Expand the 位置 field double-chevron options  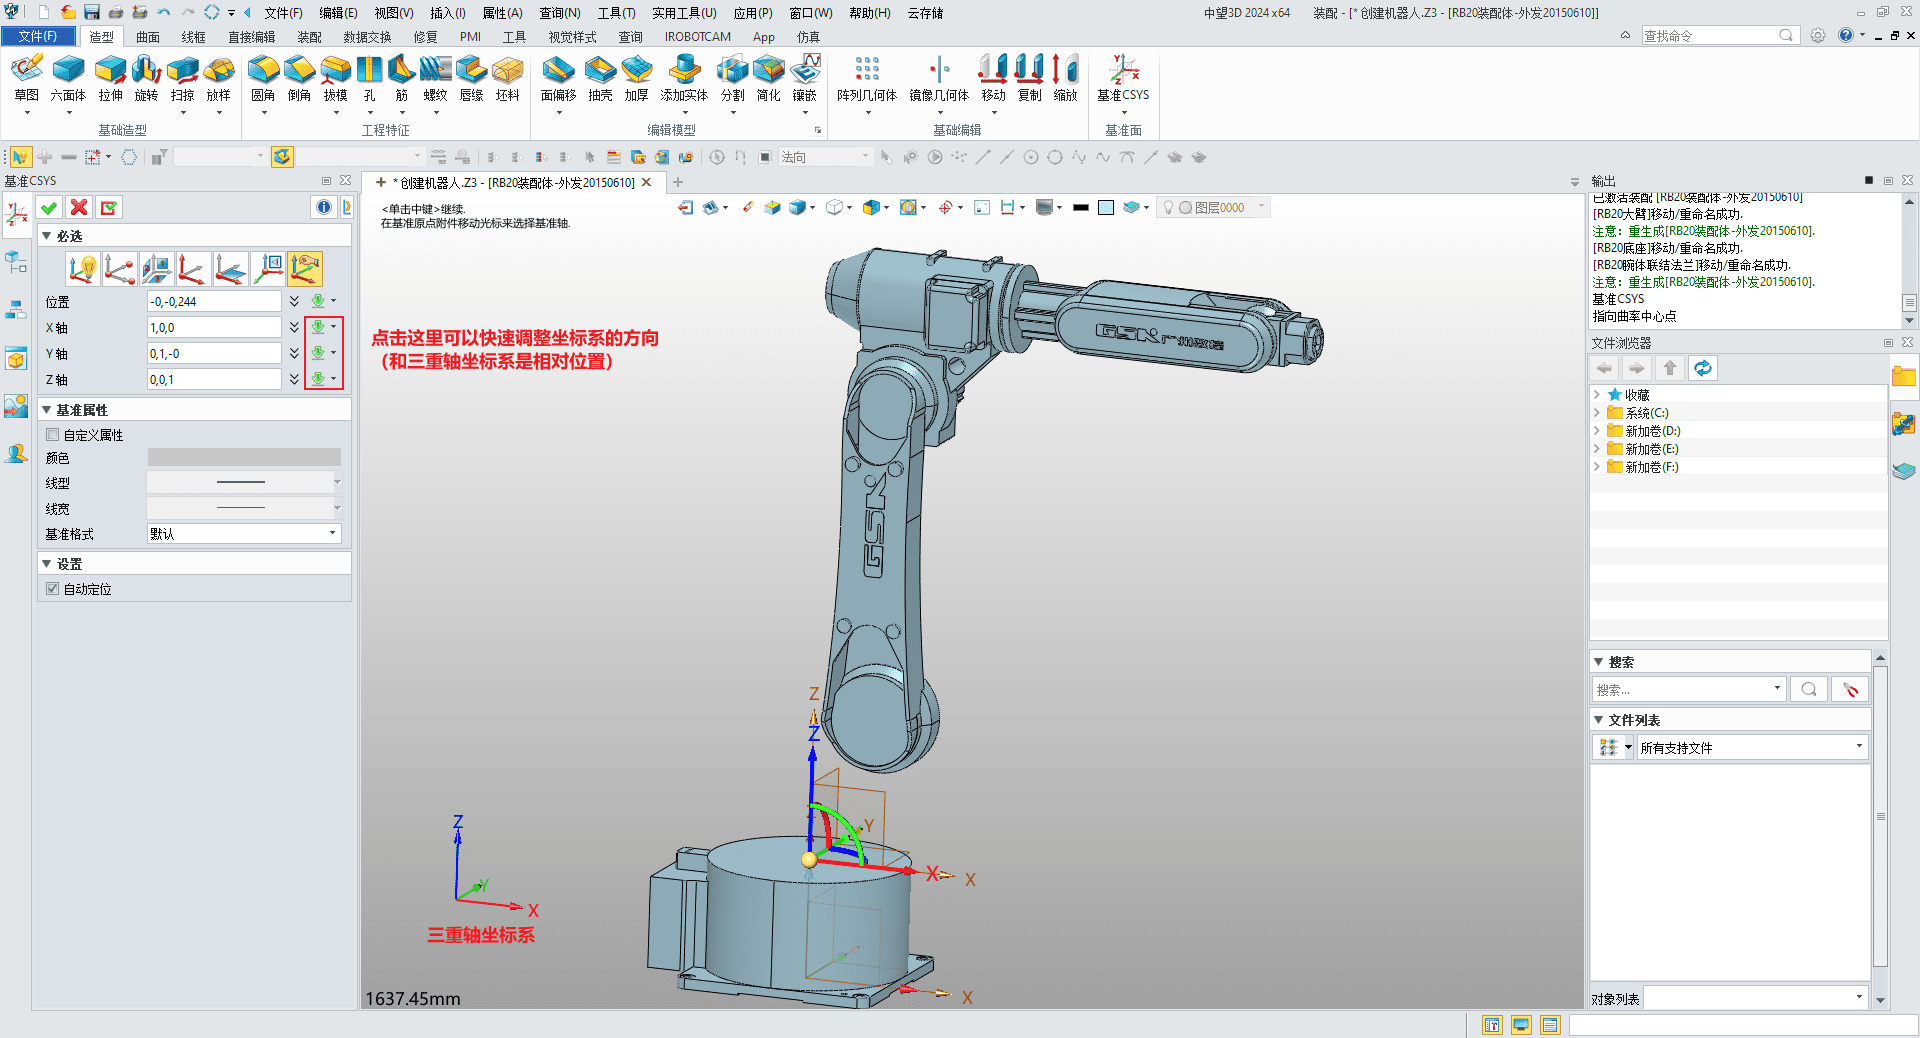[294, 301]
